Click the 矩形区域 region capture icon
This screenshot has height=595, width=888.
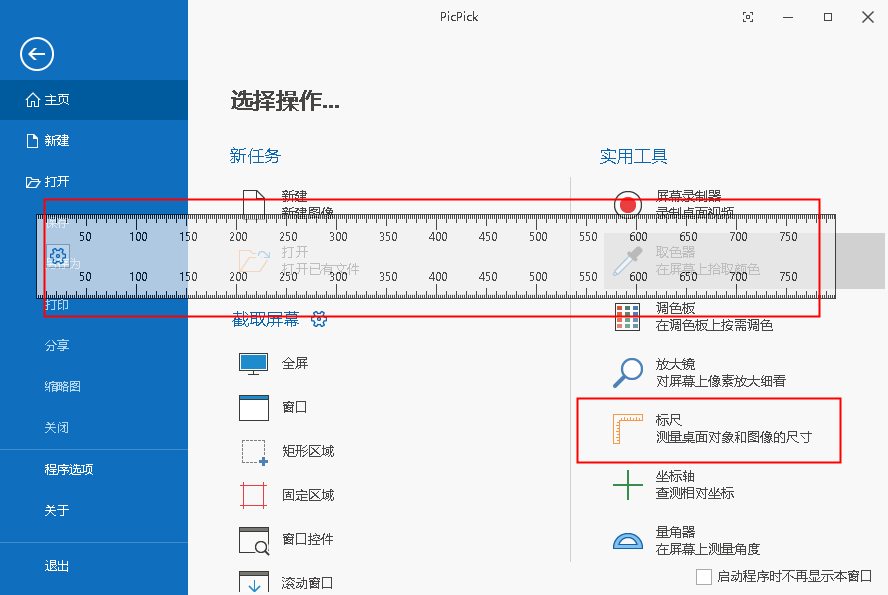[x=254, y=452]
